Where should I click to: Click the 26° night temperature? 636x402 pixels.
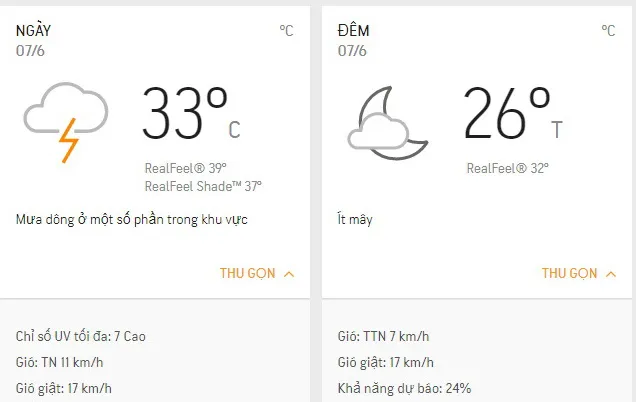click(x=507, y=113)
